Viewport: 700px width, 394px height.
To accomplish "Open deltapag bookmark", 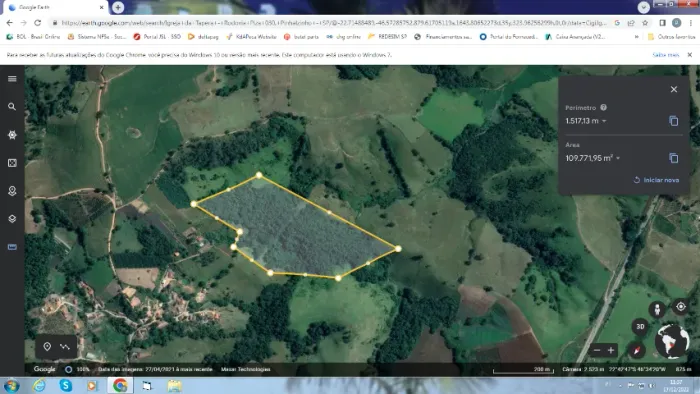I will click(204, 37).
